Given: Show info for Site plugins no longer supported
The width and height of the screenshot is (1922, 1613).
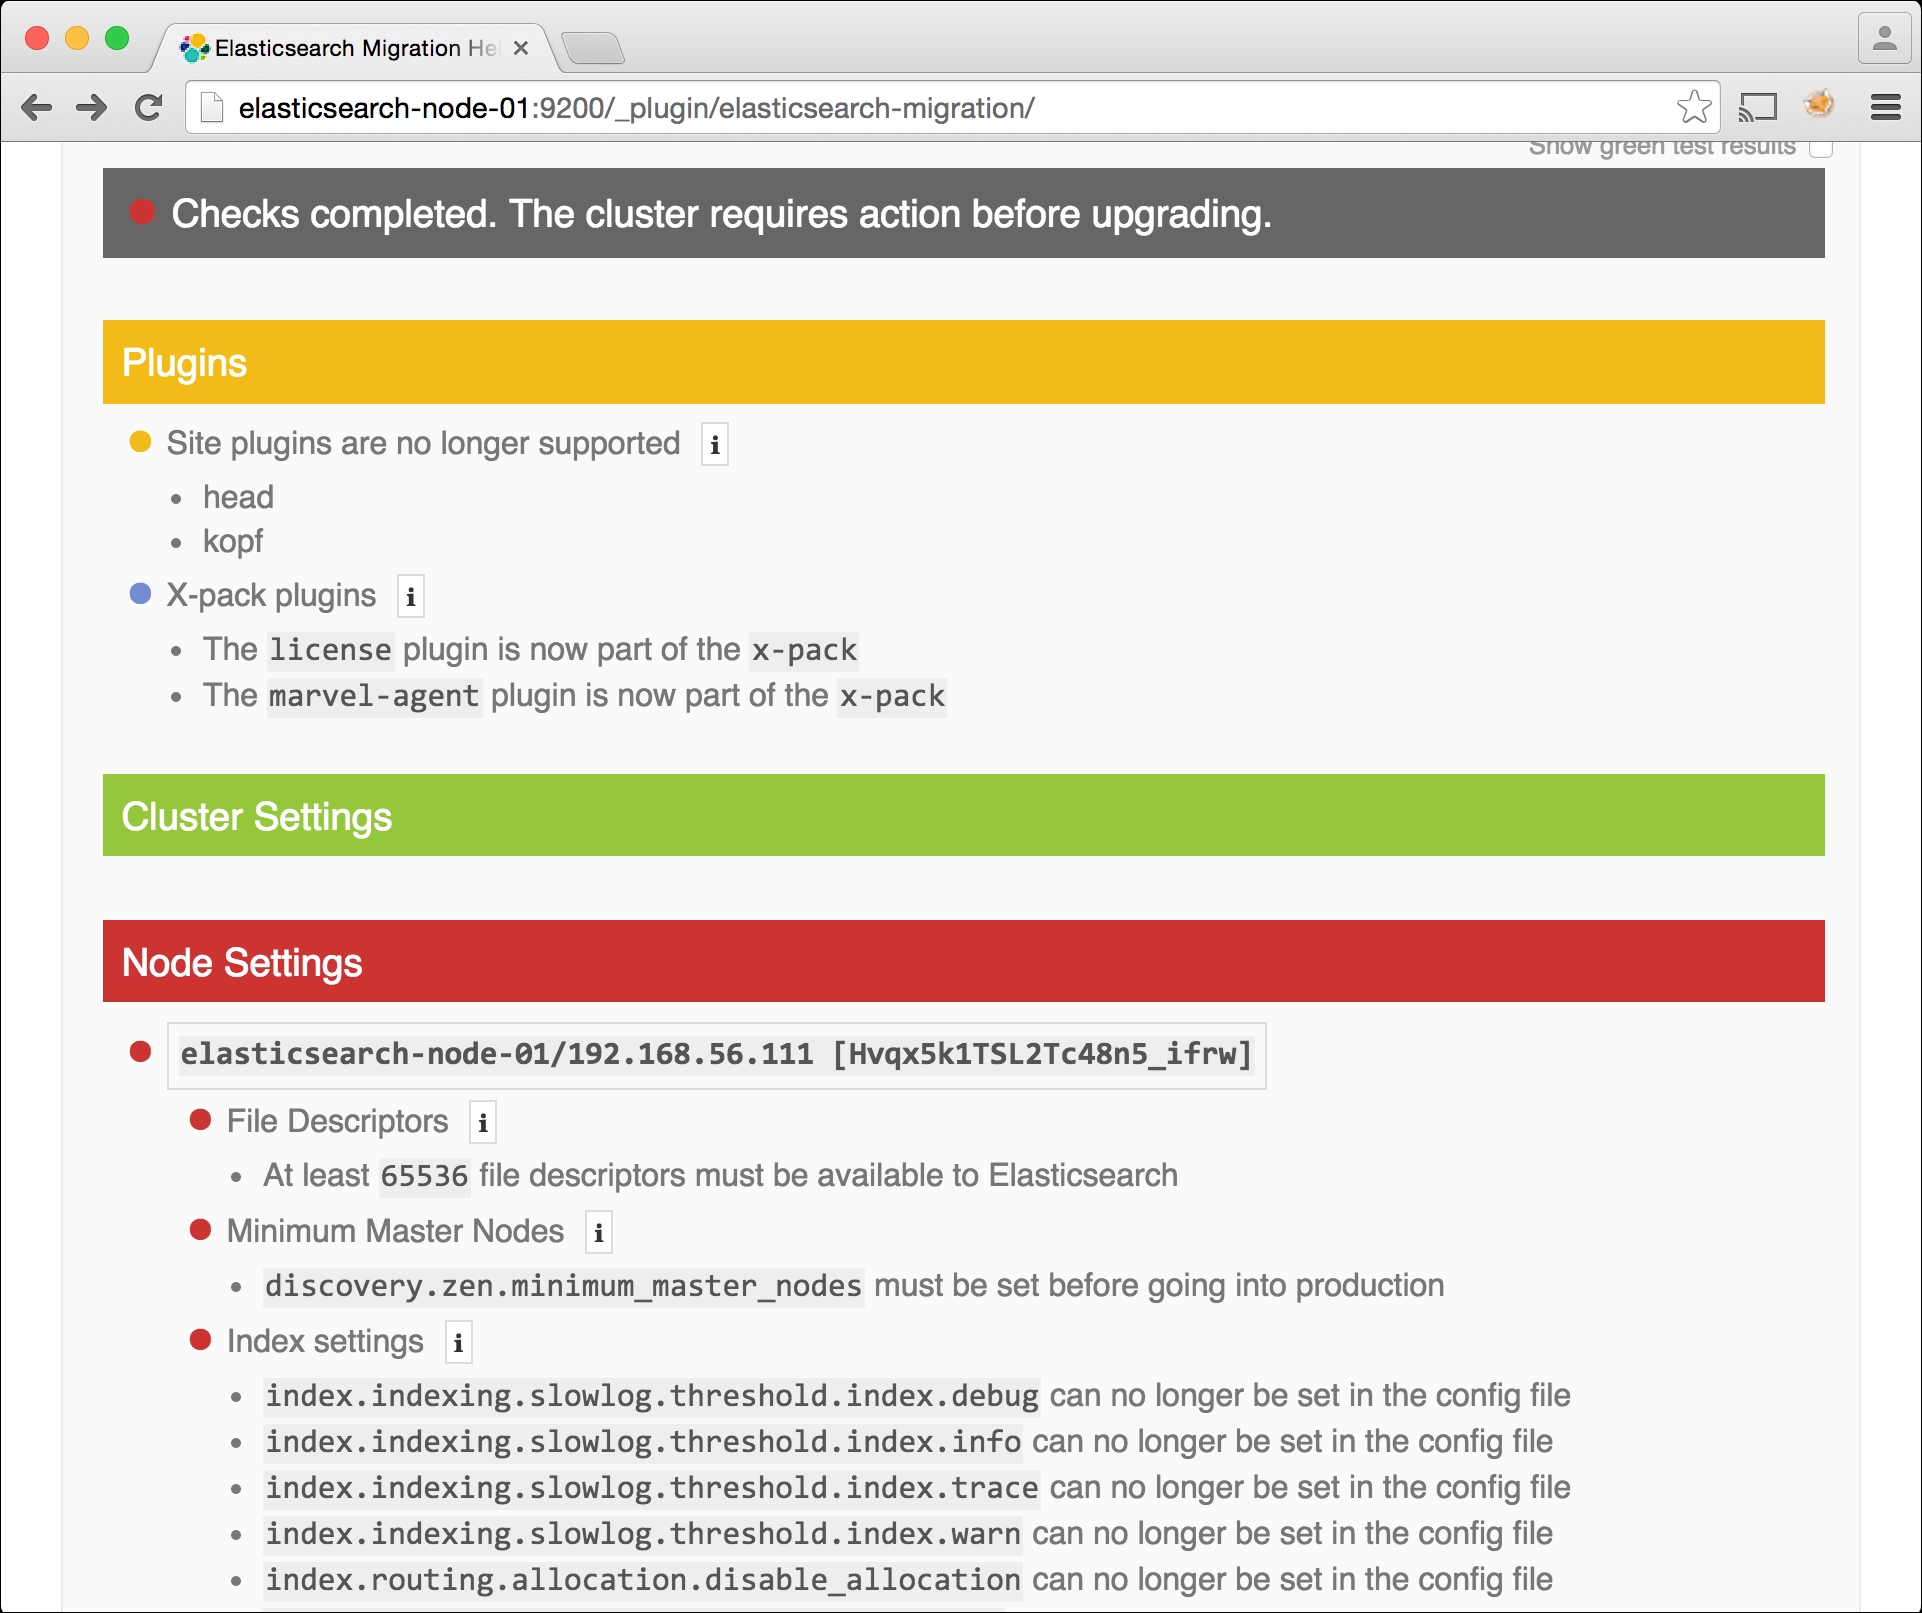Looking at the screenshot, I should [715, 445].
